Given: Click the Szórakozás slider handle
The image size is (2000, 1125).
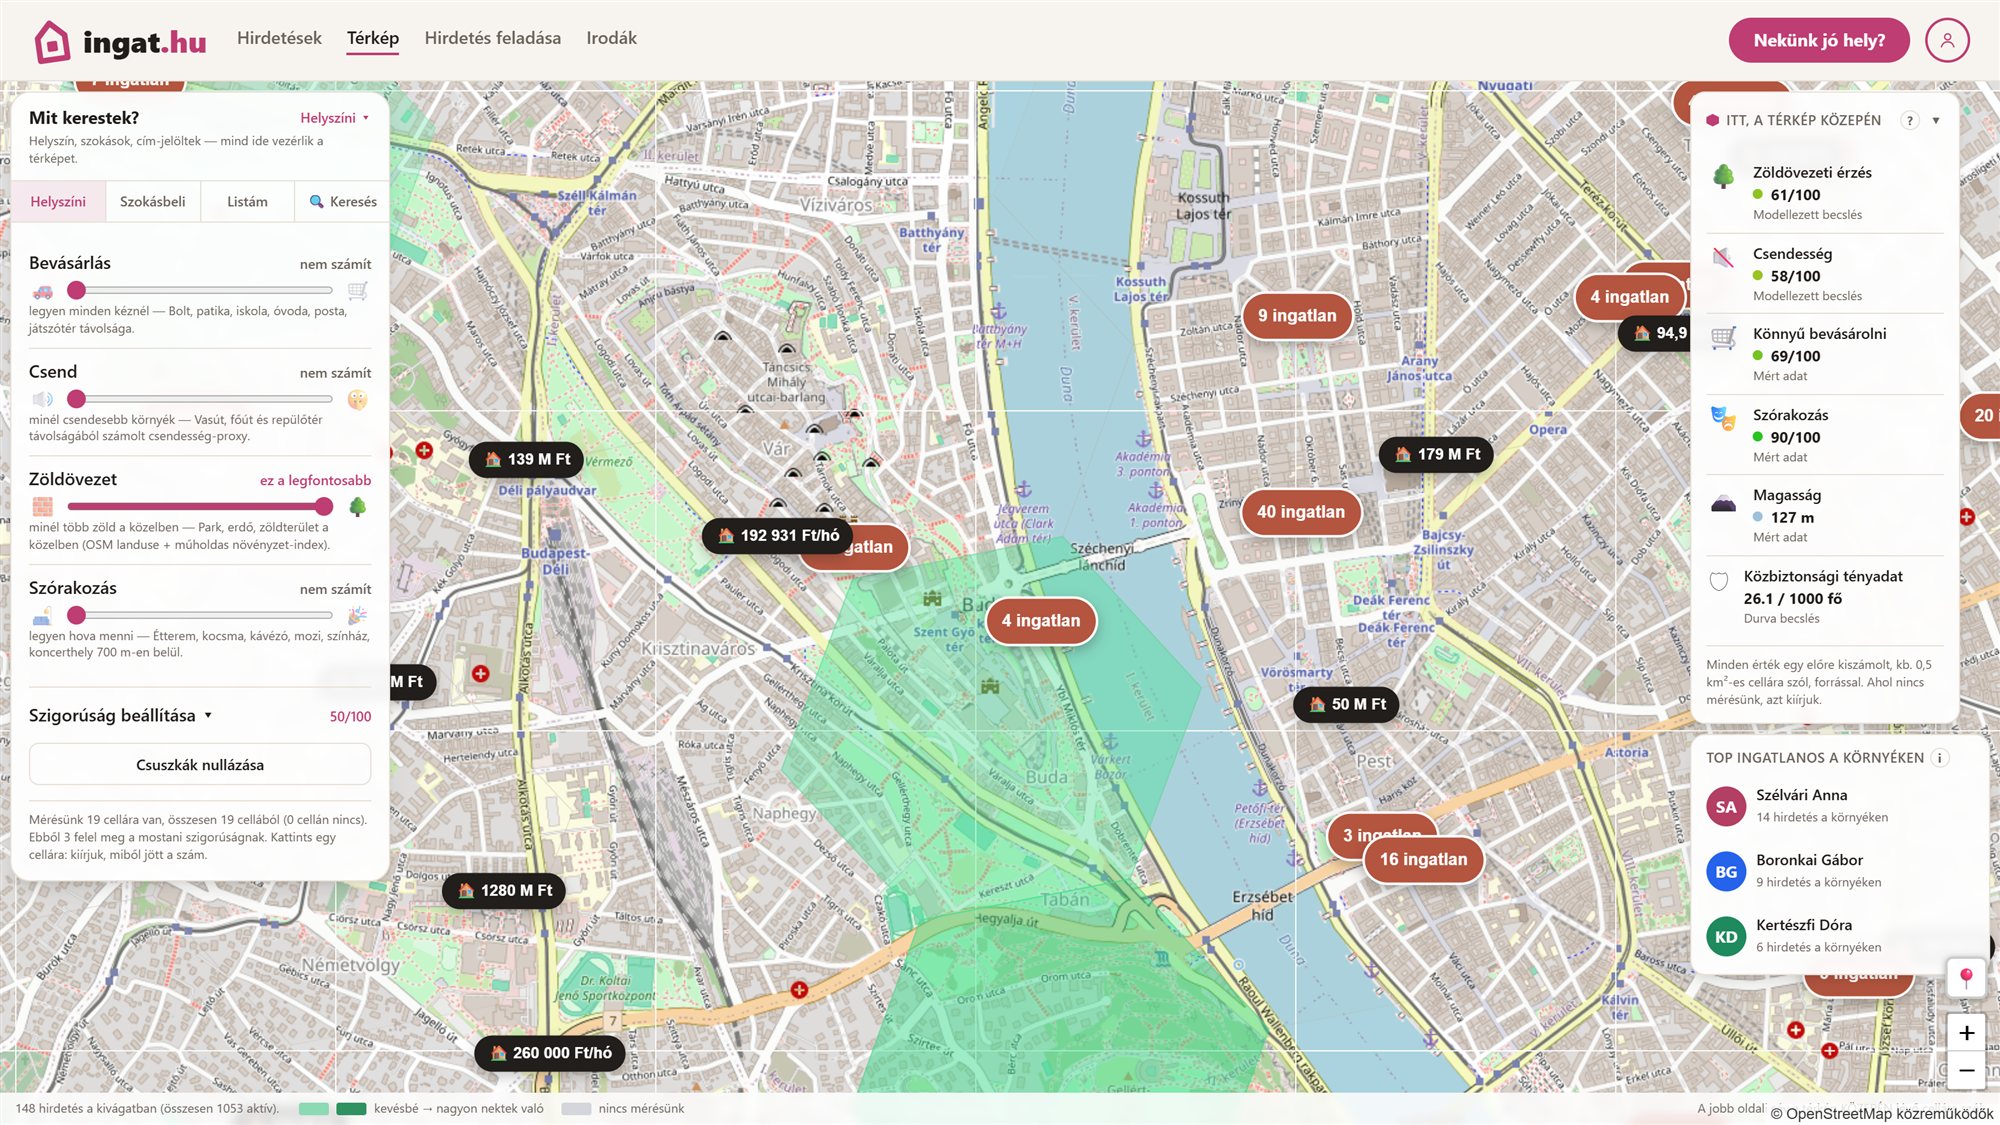Looking at the screenshot, I should tap(76, 615).
